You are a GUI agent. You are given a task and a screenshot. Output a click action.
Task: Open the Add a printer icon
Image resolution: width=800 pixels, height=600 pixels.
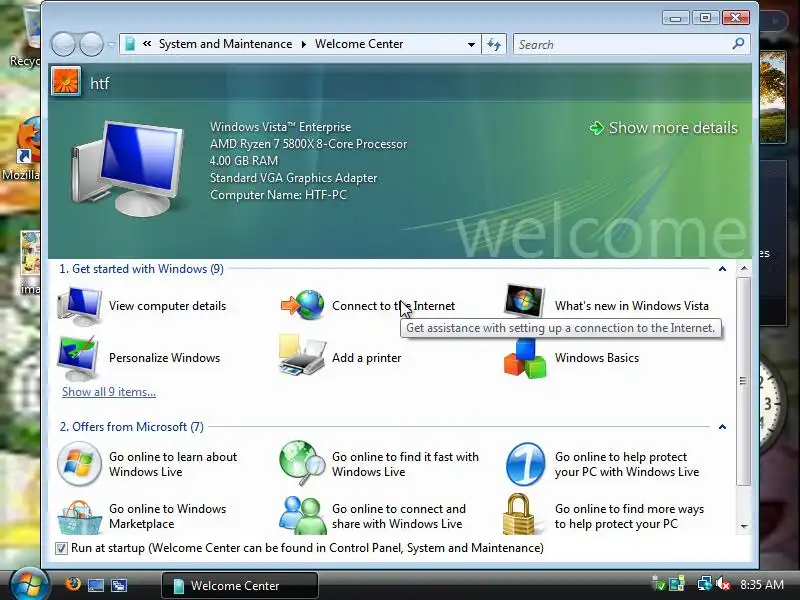[x=302, y=355]
